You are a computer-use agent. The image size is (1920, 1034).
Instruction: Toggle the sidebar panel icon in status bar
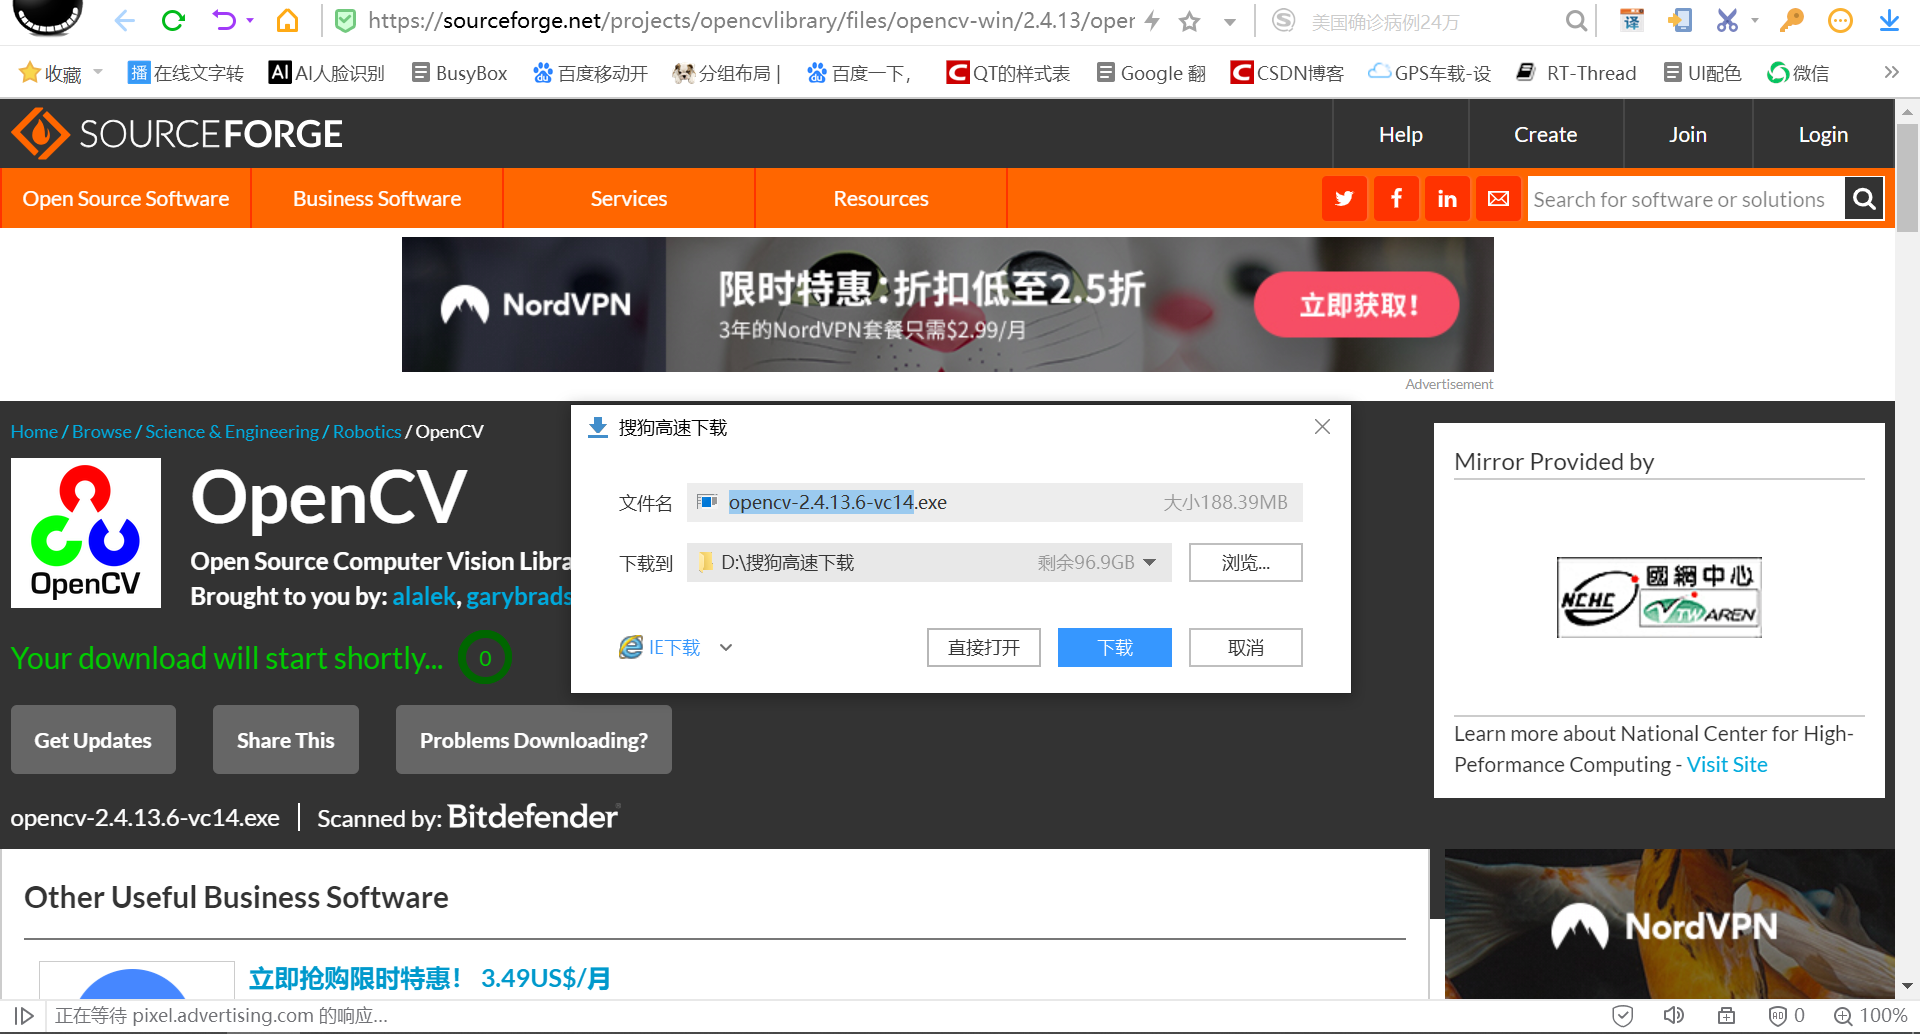pyautogui.click(x=24, y=1016)
